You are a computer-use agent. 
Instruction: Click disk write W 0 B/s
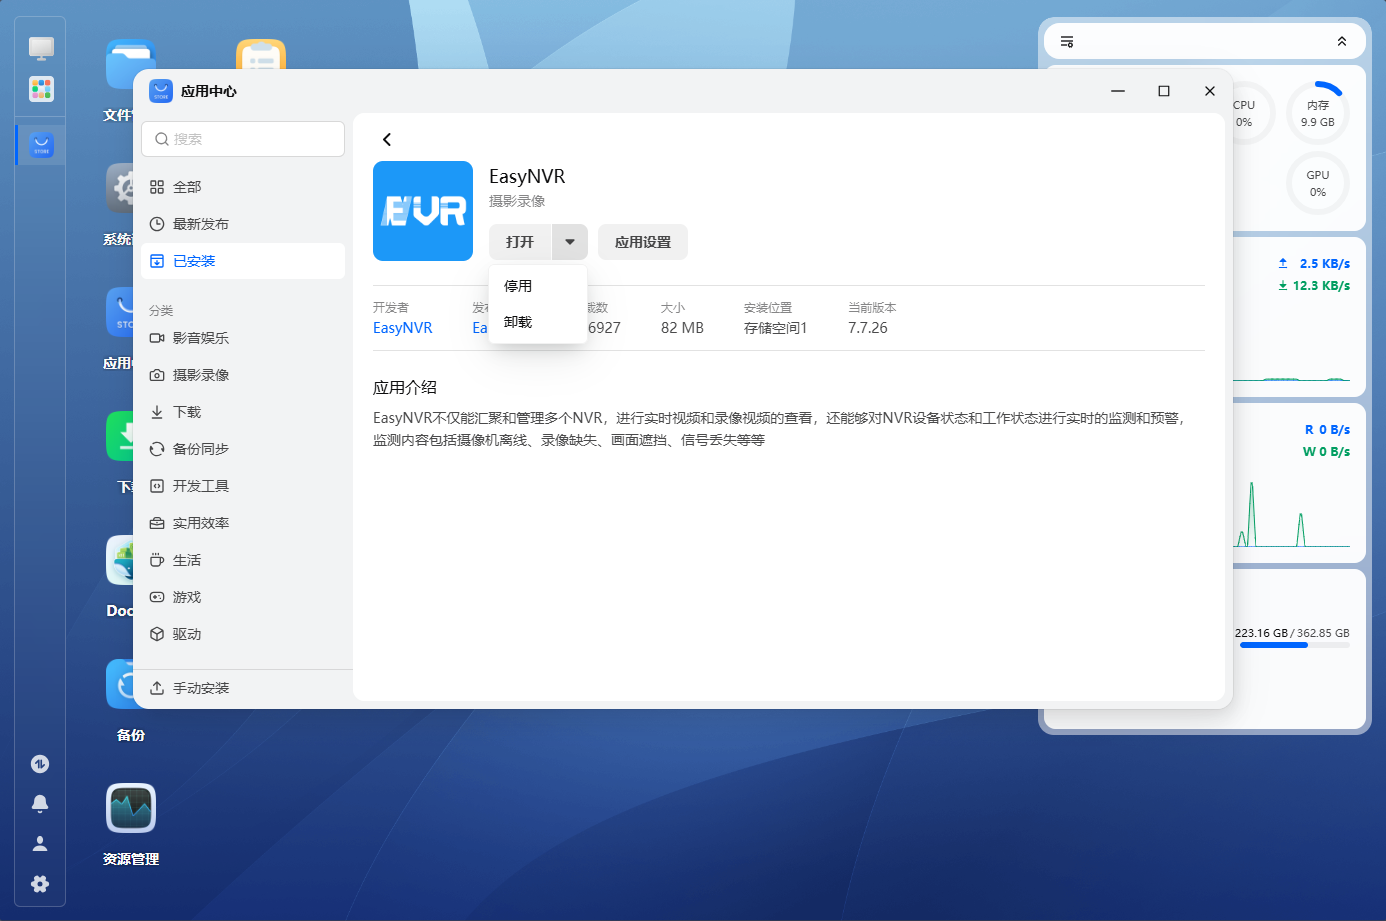click(x=1326, y=452)
